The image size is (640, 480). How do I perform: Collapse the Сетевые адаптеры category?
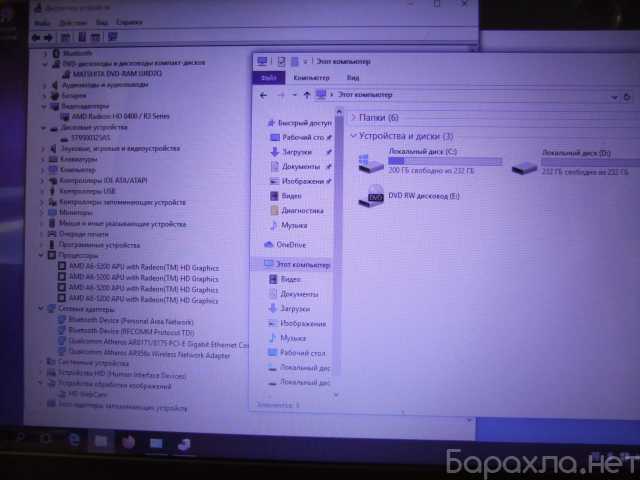pos(41,309)
